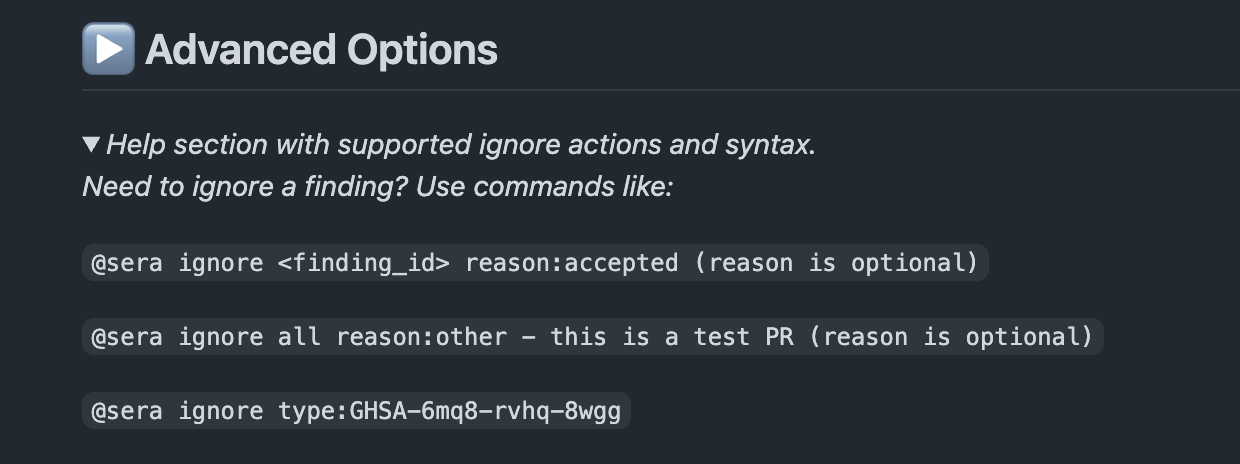Click the 'Need to ignore a finding?' line
Image resolution: width=1240 pixels, height=464 pixels.
(378, 187)
